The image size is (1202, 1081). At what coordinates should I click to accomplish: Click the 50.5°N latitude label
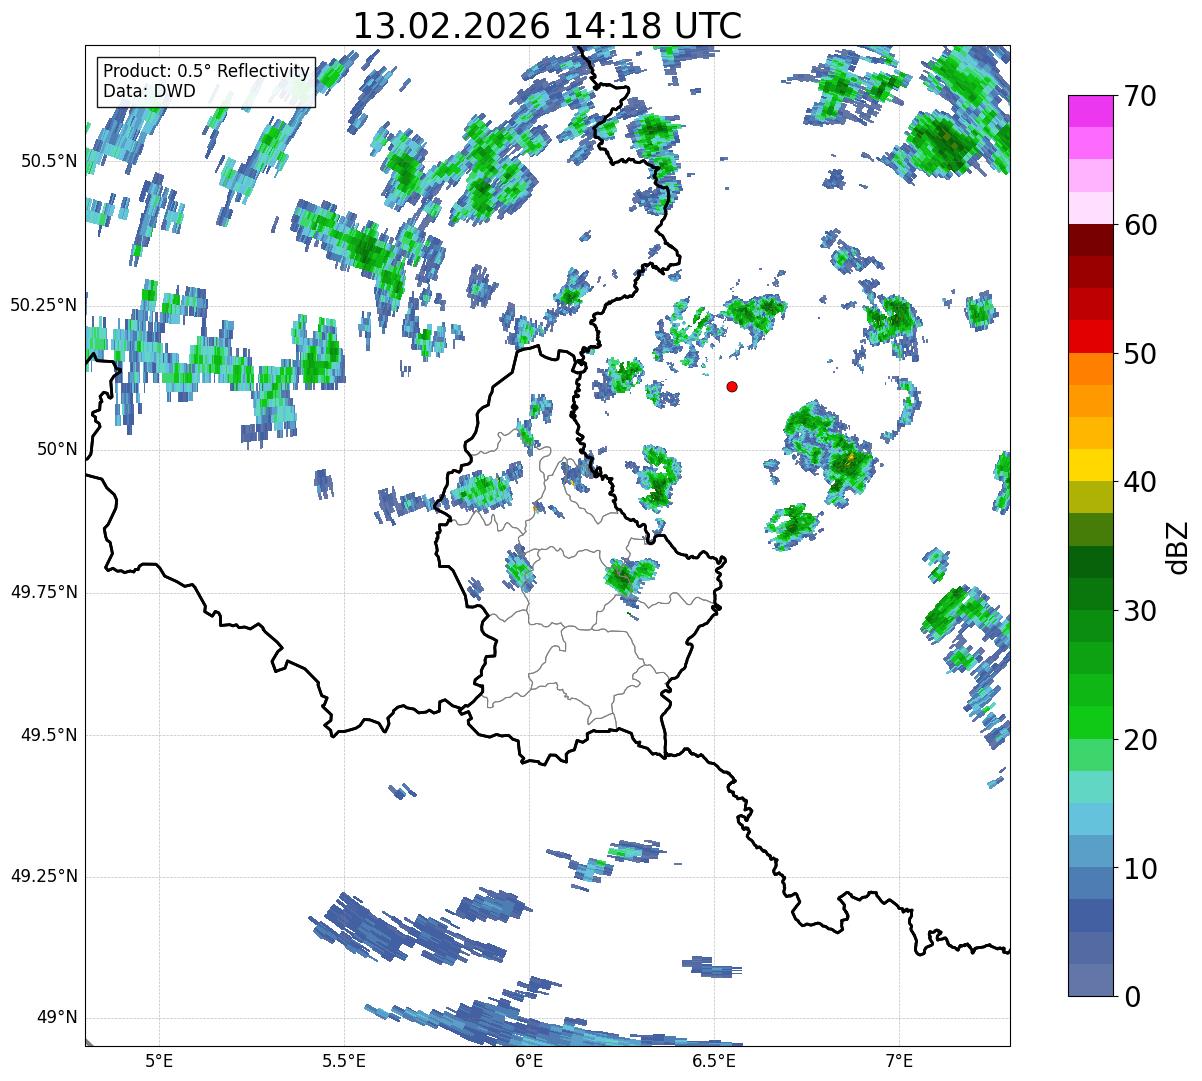point(49,162)
